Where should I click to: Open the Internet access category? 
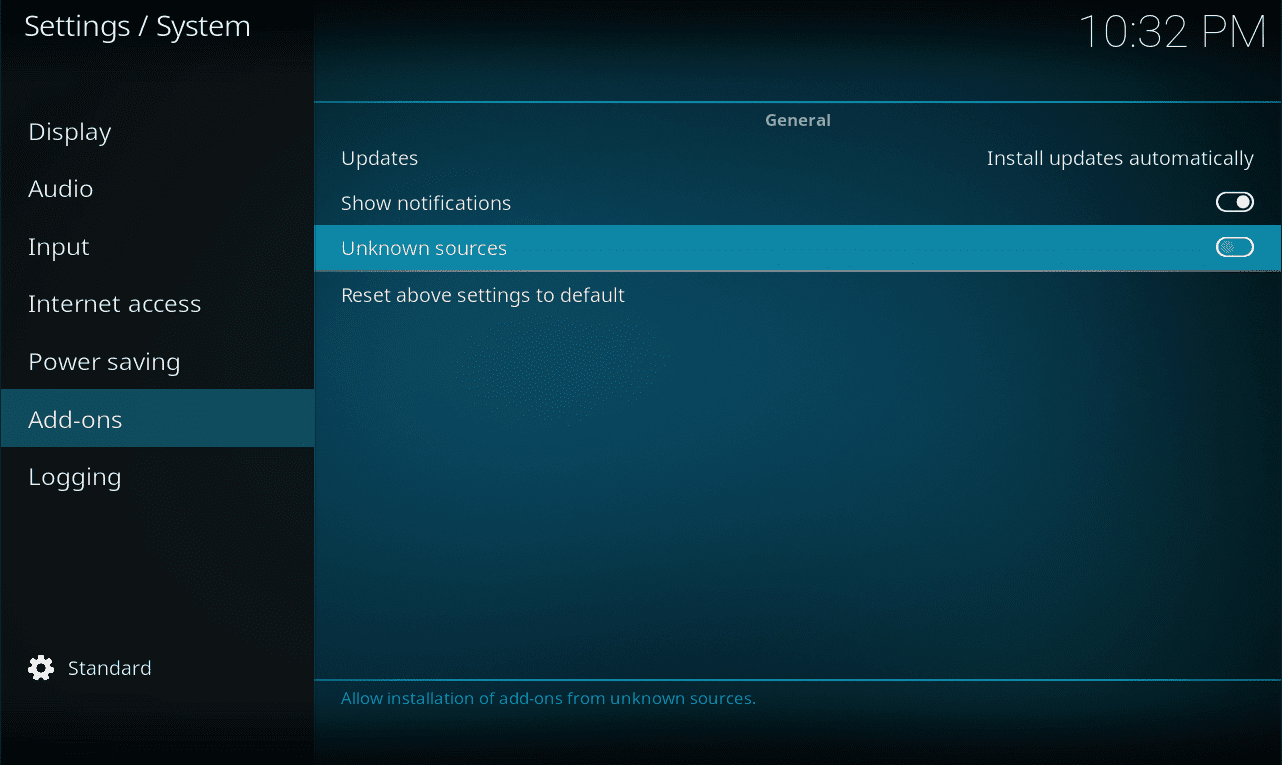coord(115,304)
